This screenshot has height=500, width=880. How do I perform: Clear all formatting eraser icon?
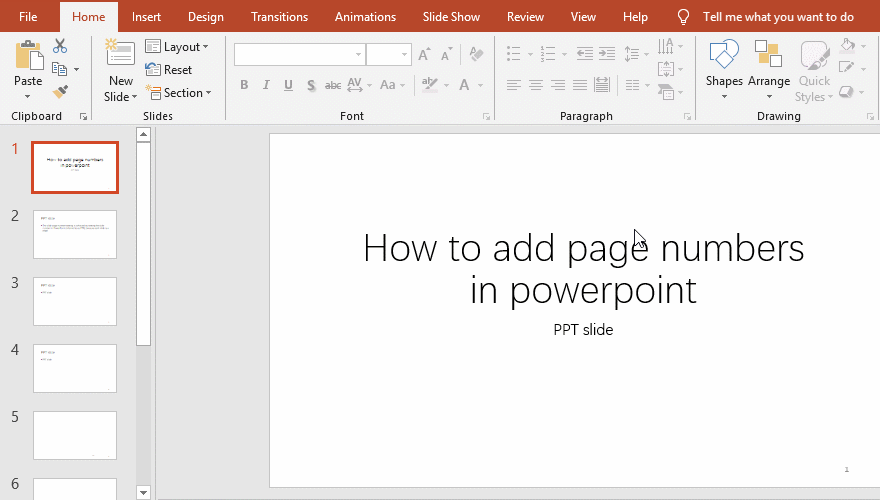click(476, 54)
